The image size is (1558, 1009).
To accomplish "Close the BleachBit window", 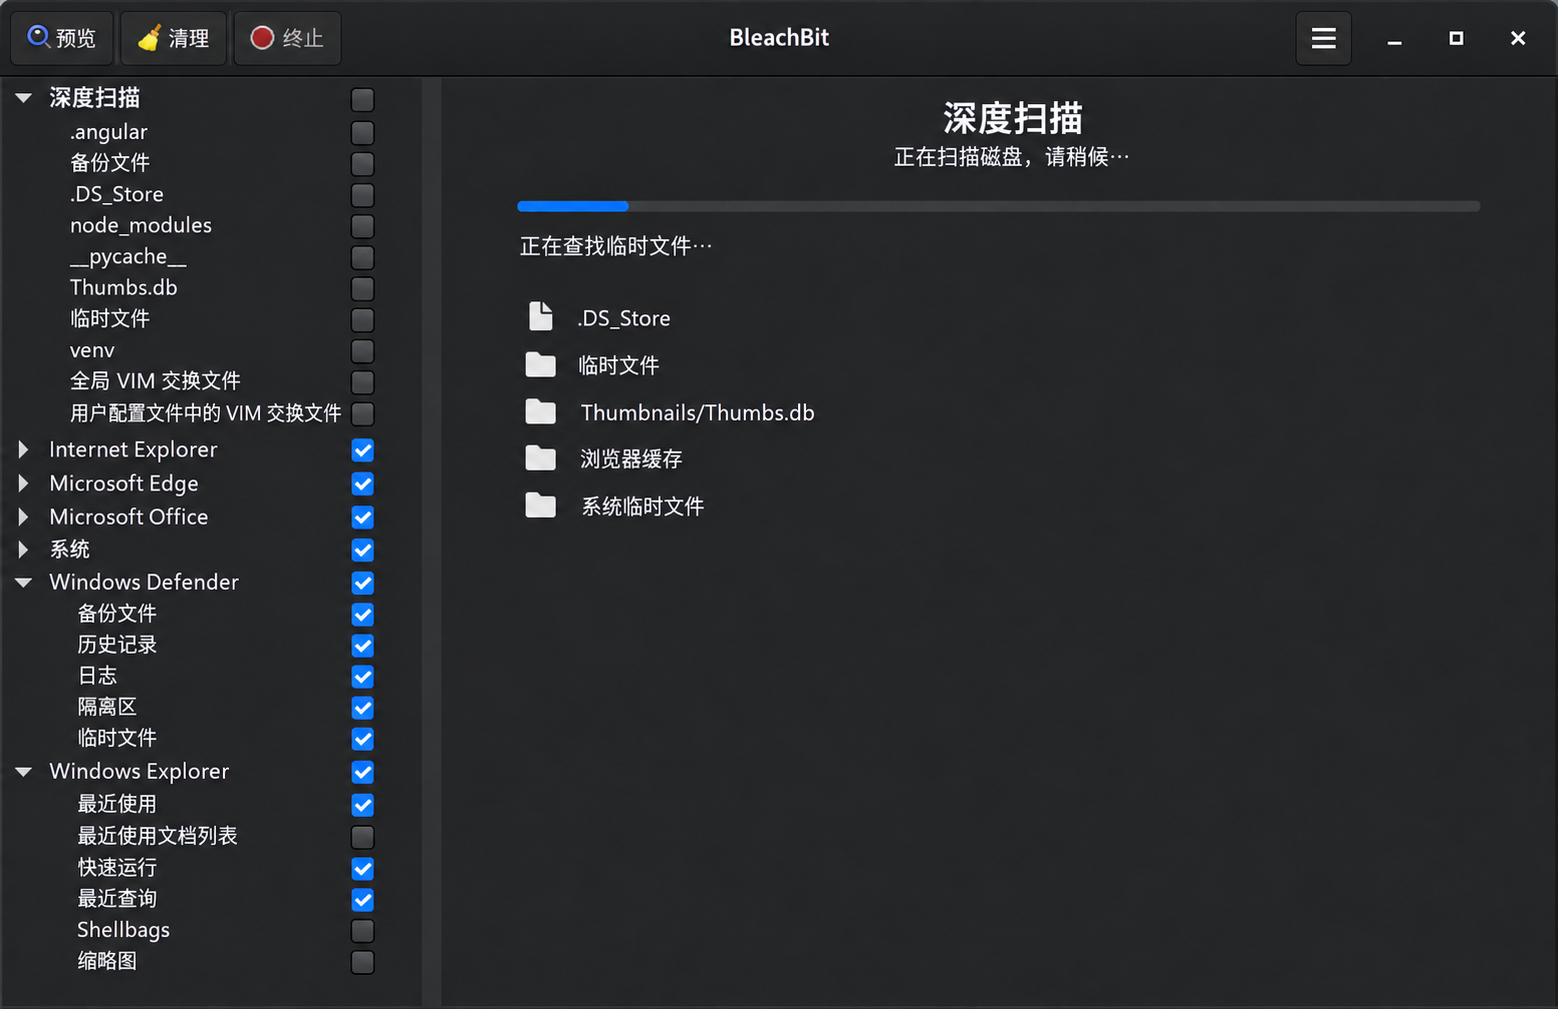I will coord(1518,38).
